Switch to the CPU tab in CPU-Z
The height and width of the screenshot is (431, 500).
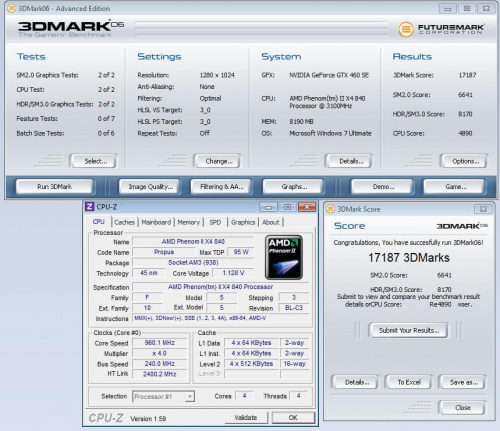click(x=99, y=222)
